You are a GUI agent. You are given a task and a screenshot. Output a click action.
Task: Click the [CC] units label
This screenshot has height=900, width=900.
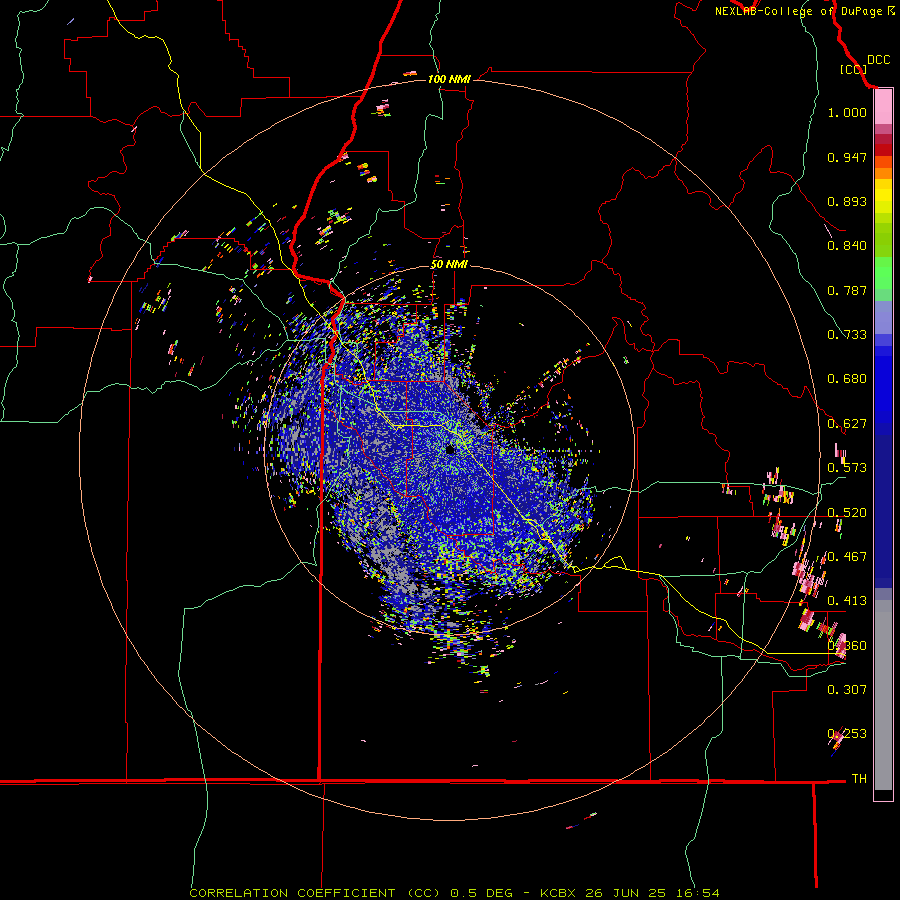[x=853, y=69]
